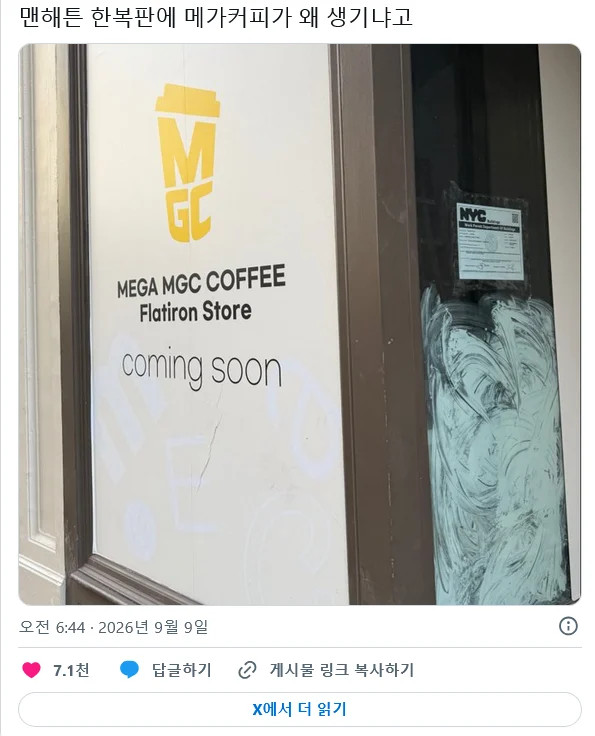Open the photo at the yellow MGC cup logo
Viewport: 595px width, 736px height.
pyautogui.click(x=188, y=163)
